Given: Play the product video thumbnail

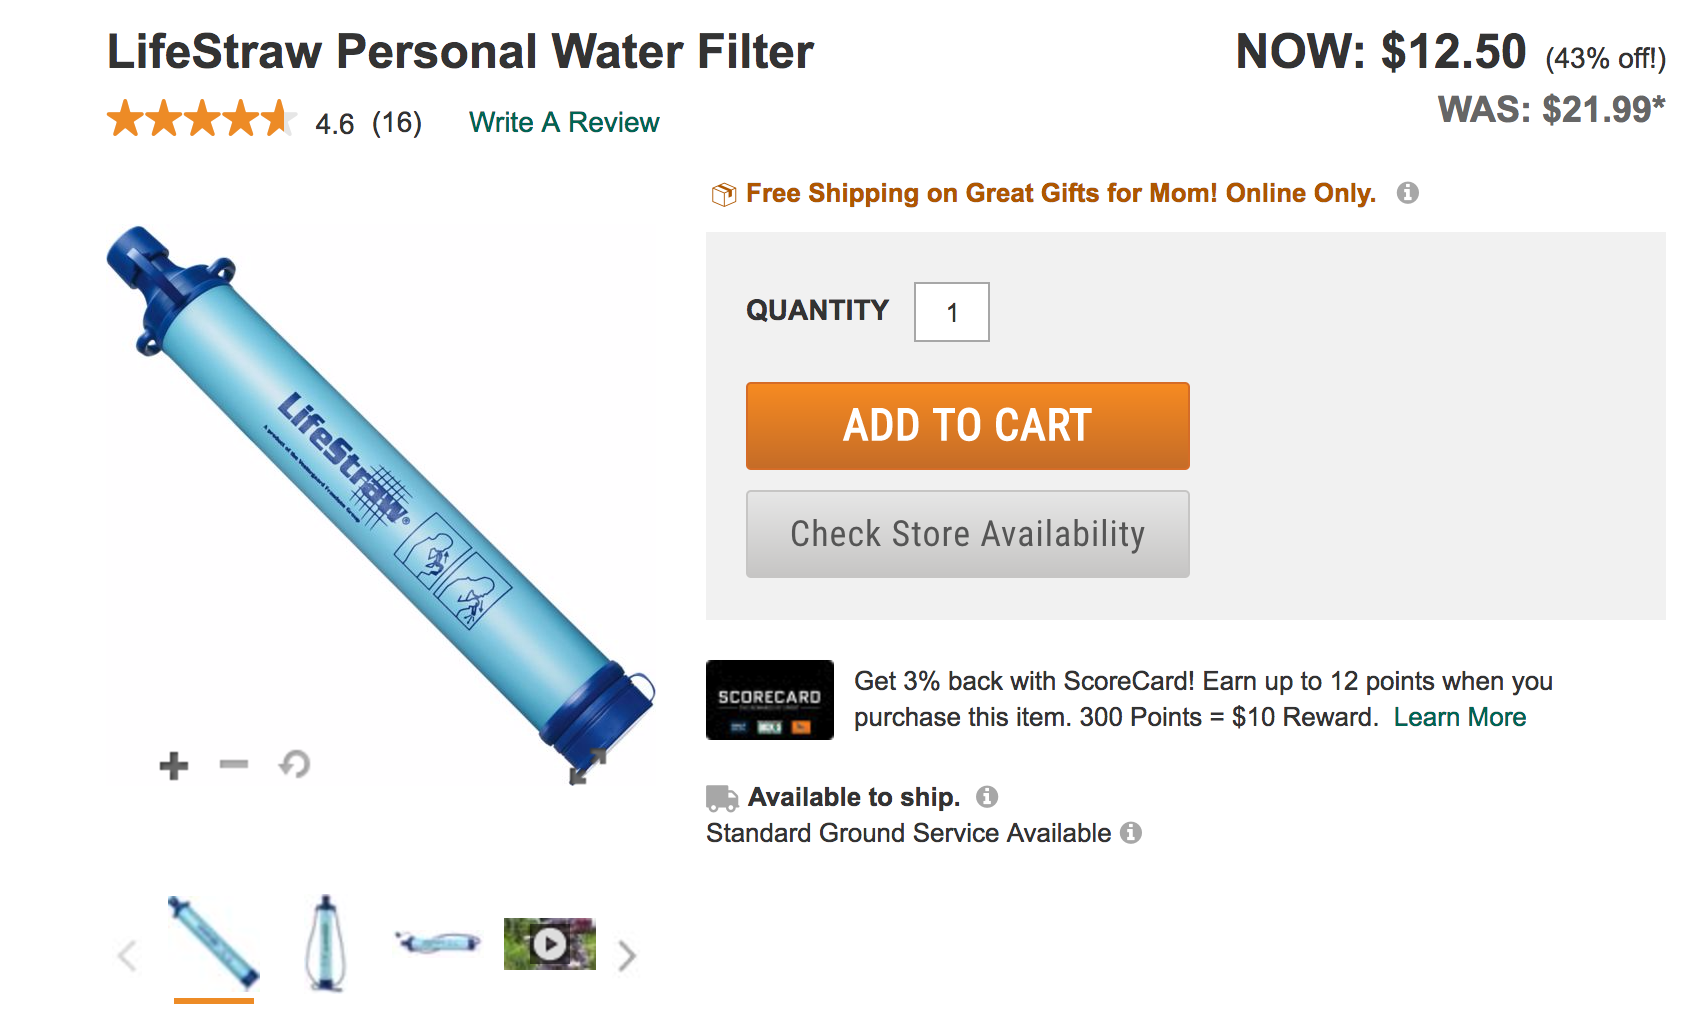Looking at the screenshot, I should 550,944.
